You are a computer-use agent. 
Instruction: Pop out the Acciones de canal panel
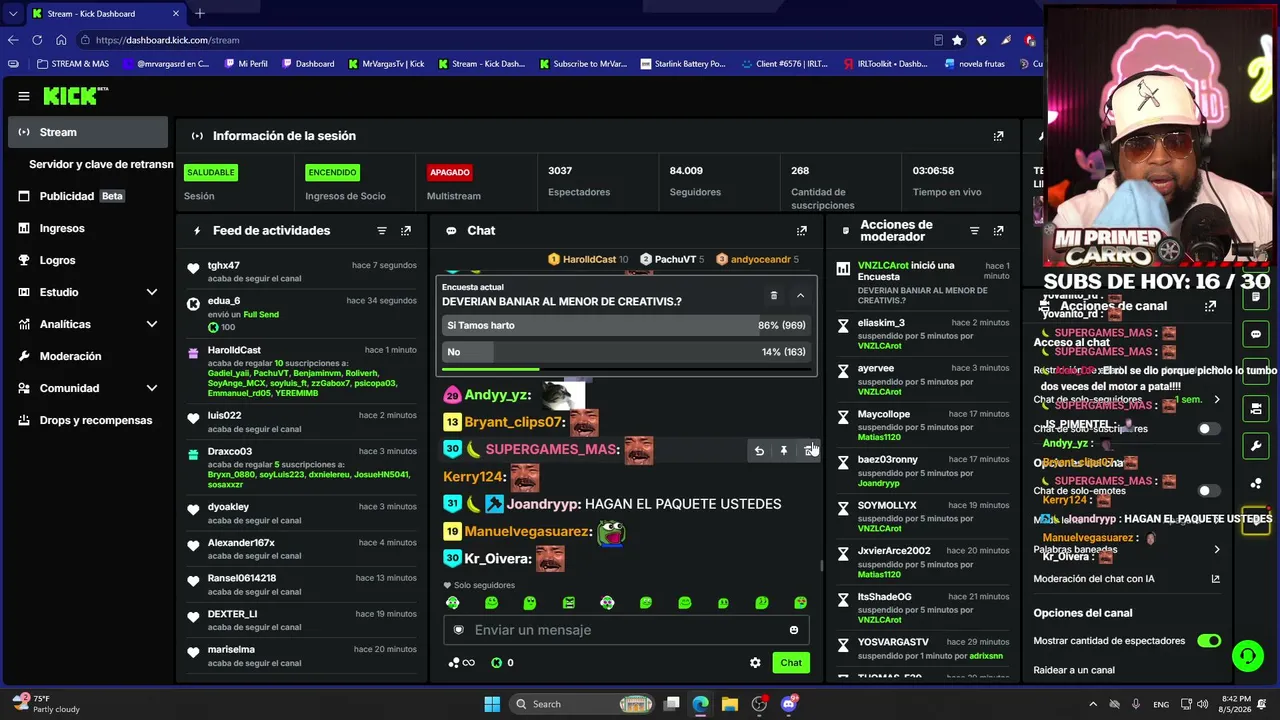pos(1210,306)
